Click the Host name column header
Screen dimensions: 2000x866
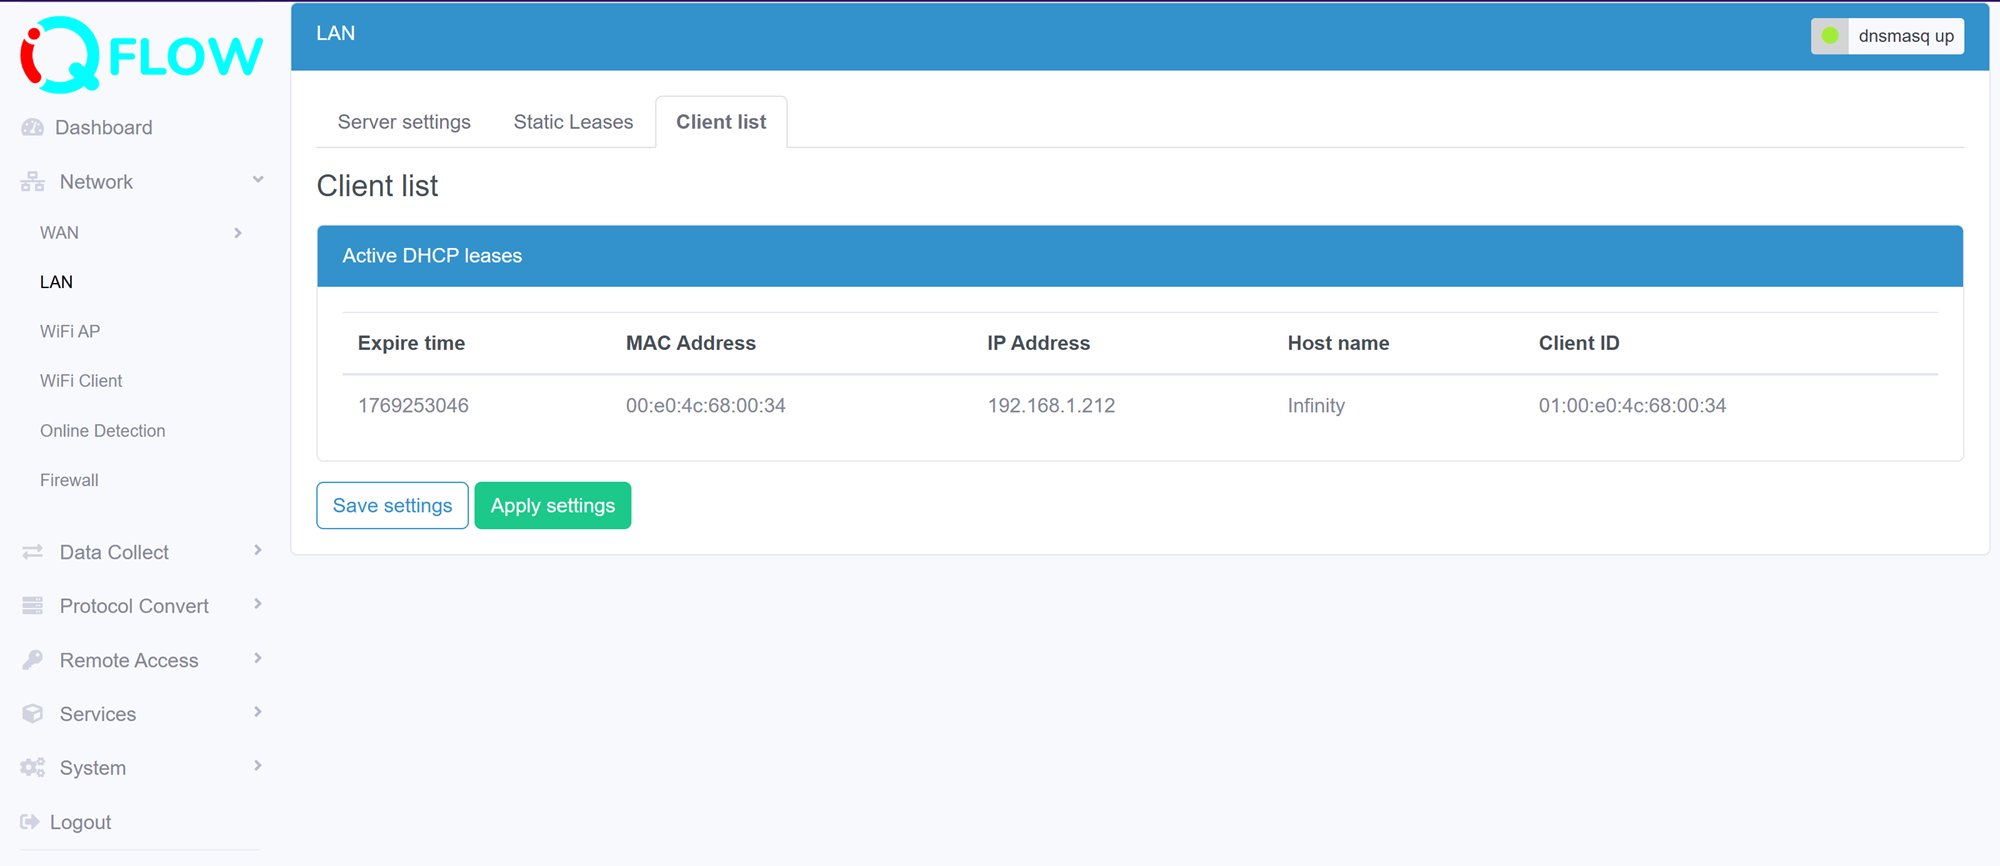(x=1338, y=343)
